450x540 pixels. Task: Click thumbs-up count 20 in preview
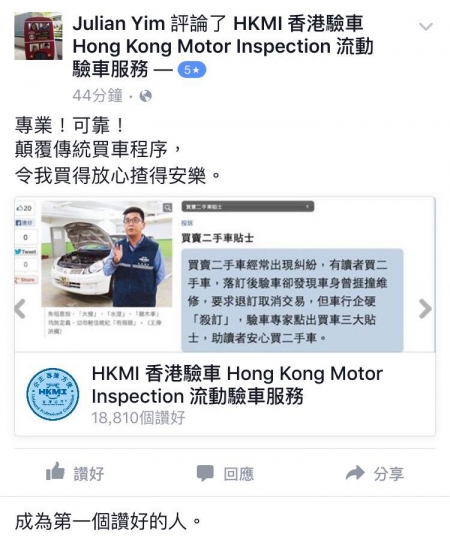point(24,208)
